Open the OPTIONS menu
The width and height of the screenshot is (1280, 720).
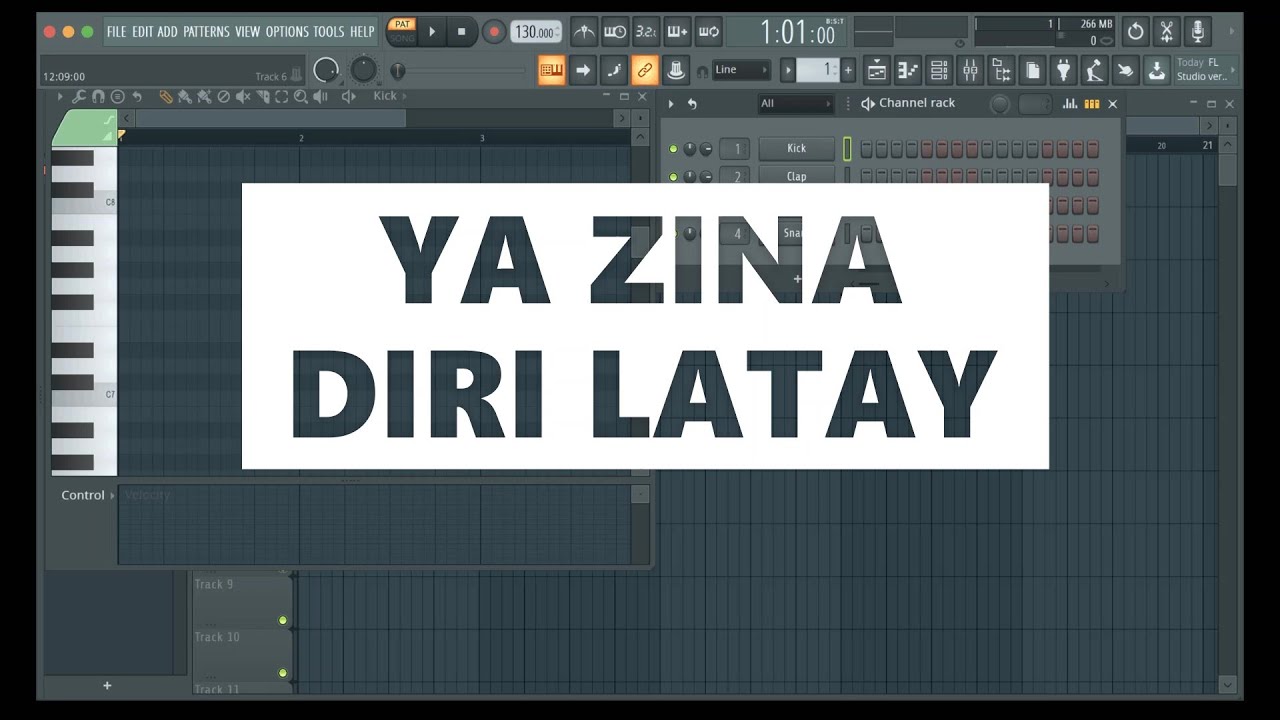click(x=287, y=32)
